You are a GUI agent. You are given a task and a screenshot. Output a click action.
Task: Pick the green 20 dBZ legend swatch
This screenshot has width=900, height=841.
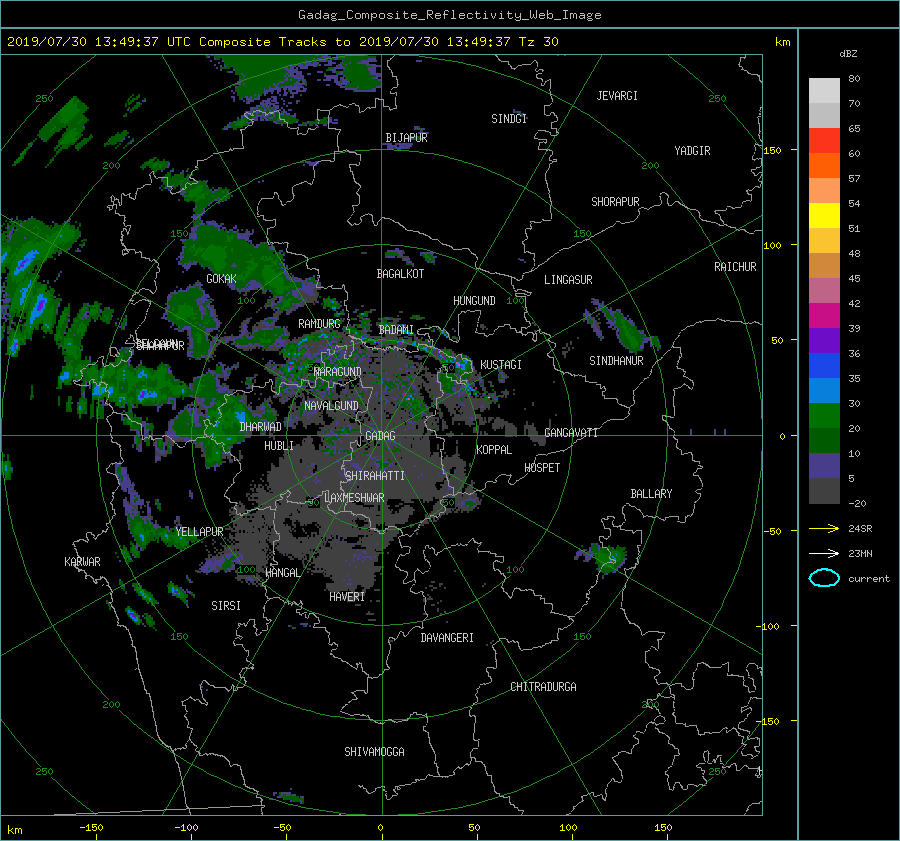824,416
